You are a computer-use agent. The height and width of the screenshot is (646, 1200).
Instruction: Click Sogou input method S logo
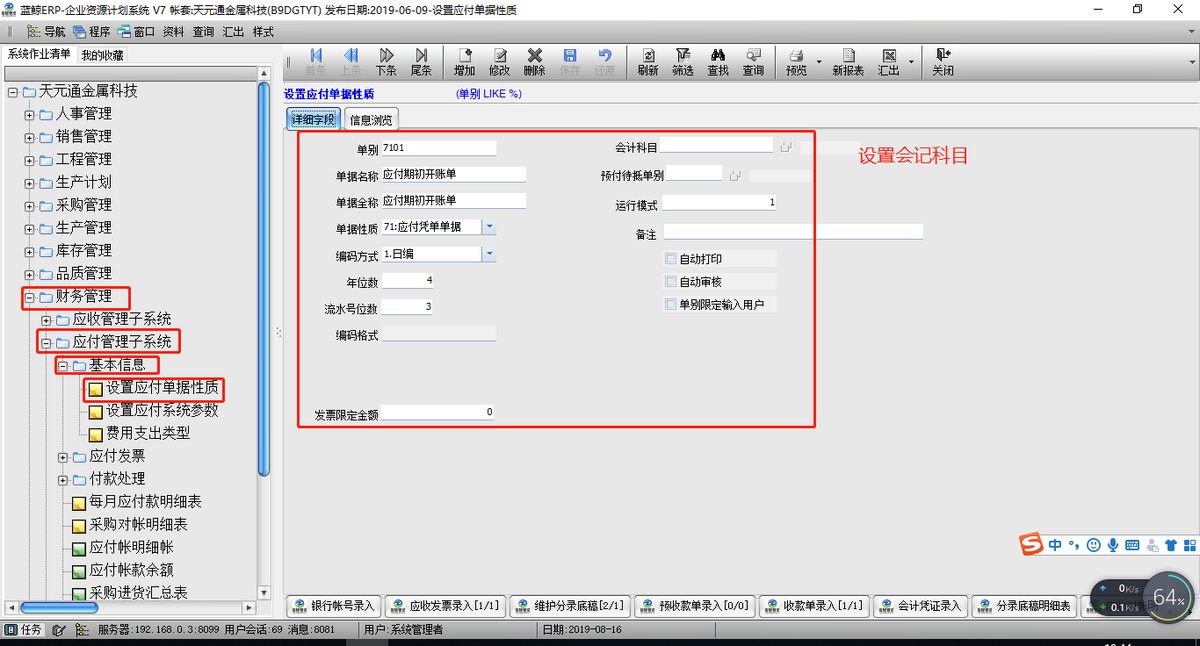pyautogui.click(x=1031, y=544)
